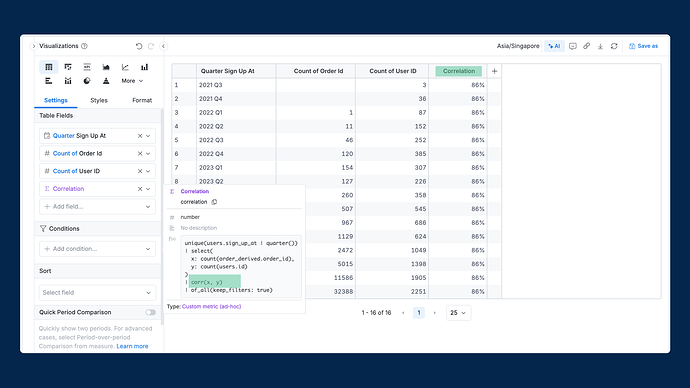This screenshot has height=388, width=690.
Task: Remove the Correlation field with X
Action: [140, 189]
